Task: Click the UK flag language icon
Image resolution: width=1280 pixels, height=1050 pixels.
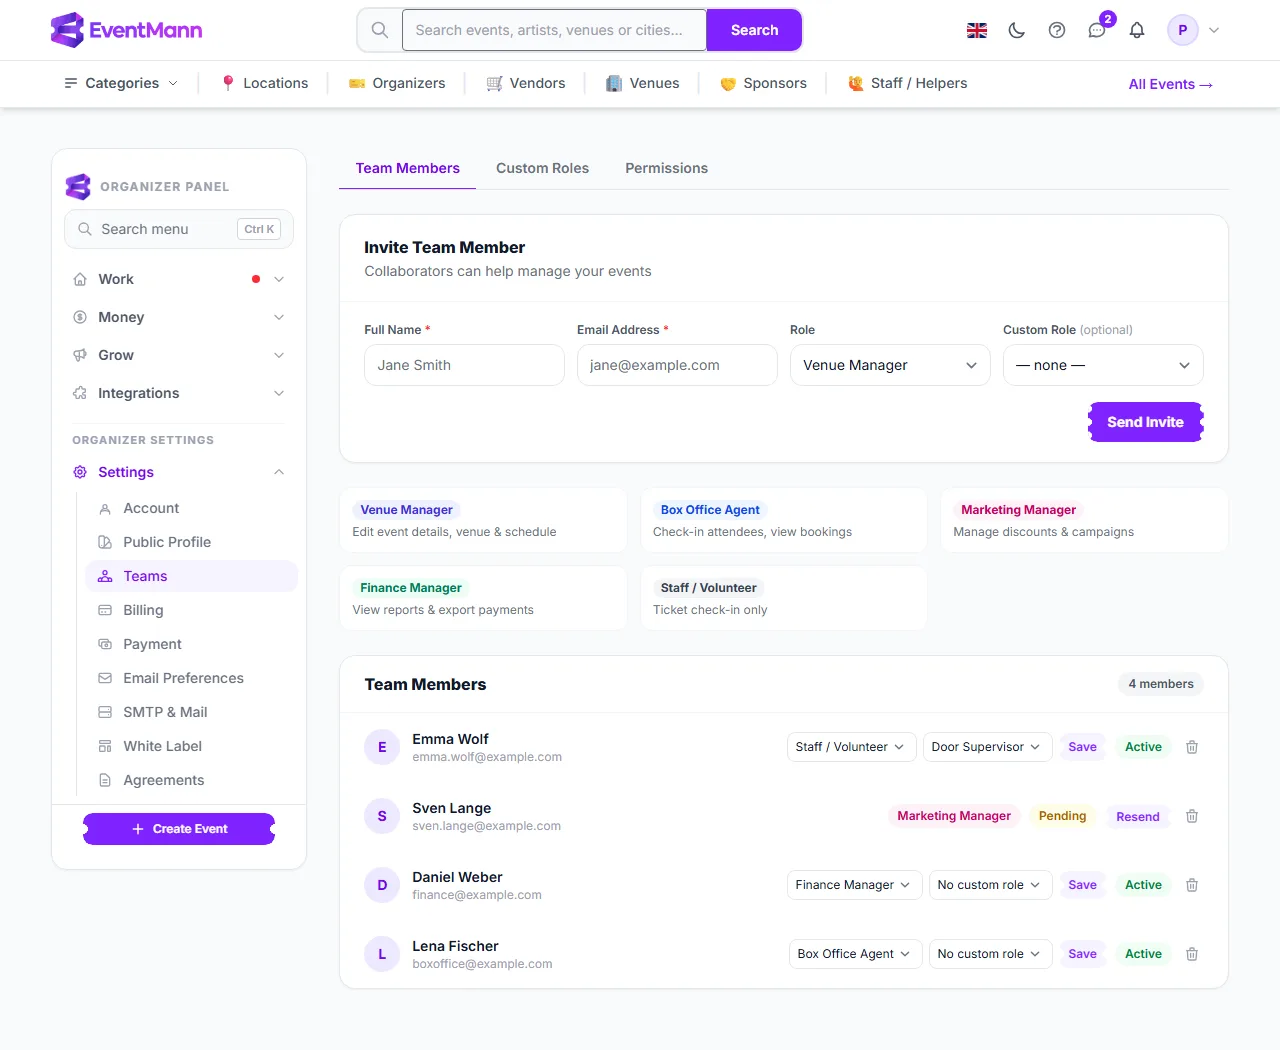Action: (977, 30)
